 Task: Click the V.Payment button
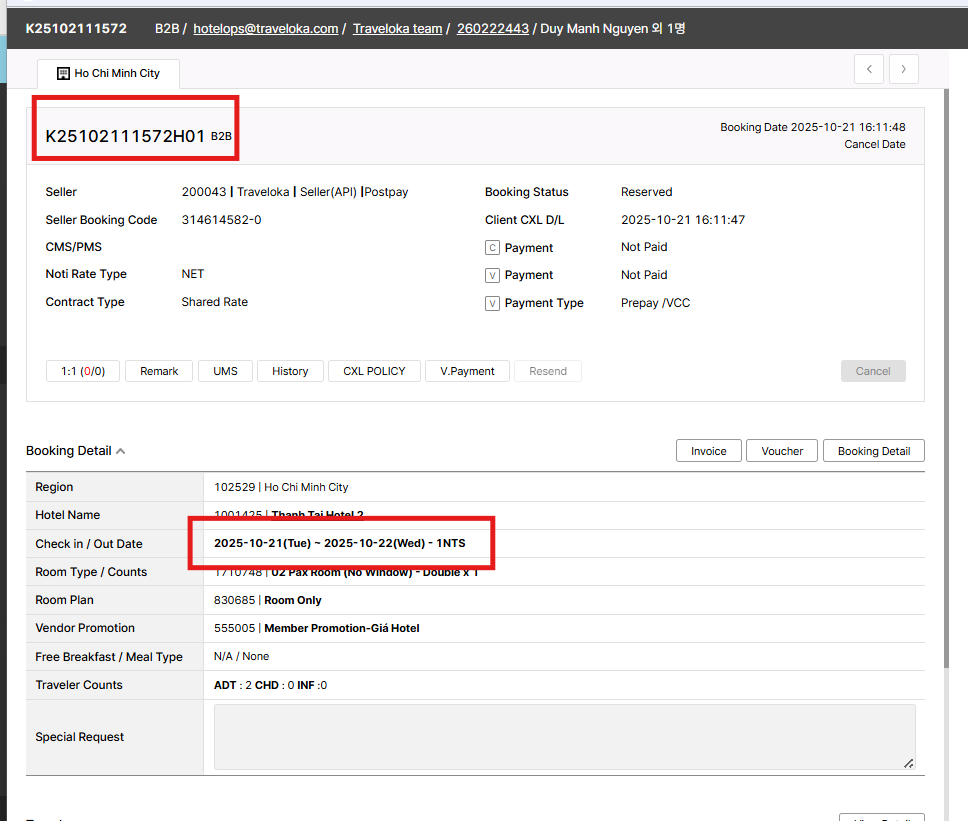tap(467, 371)
